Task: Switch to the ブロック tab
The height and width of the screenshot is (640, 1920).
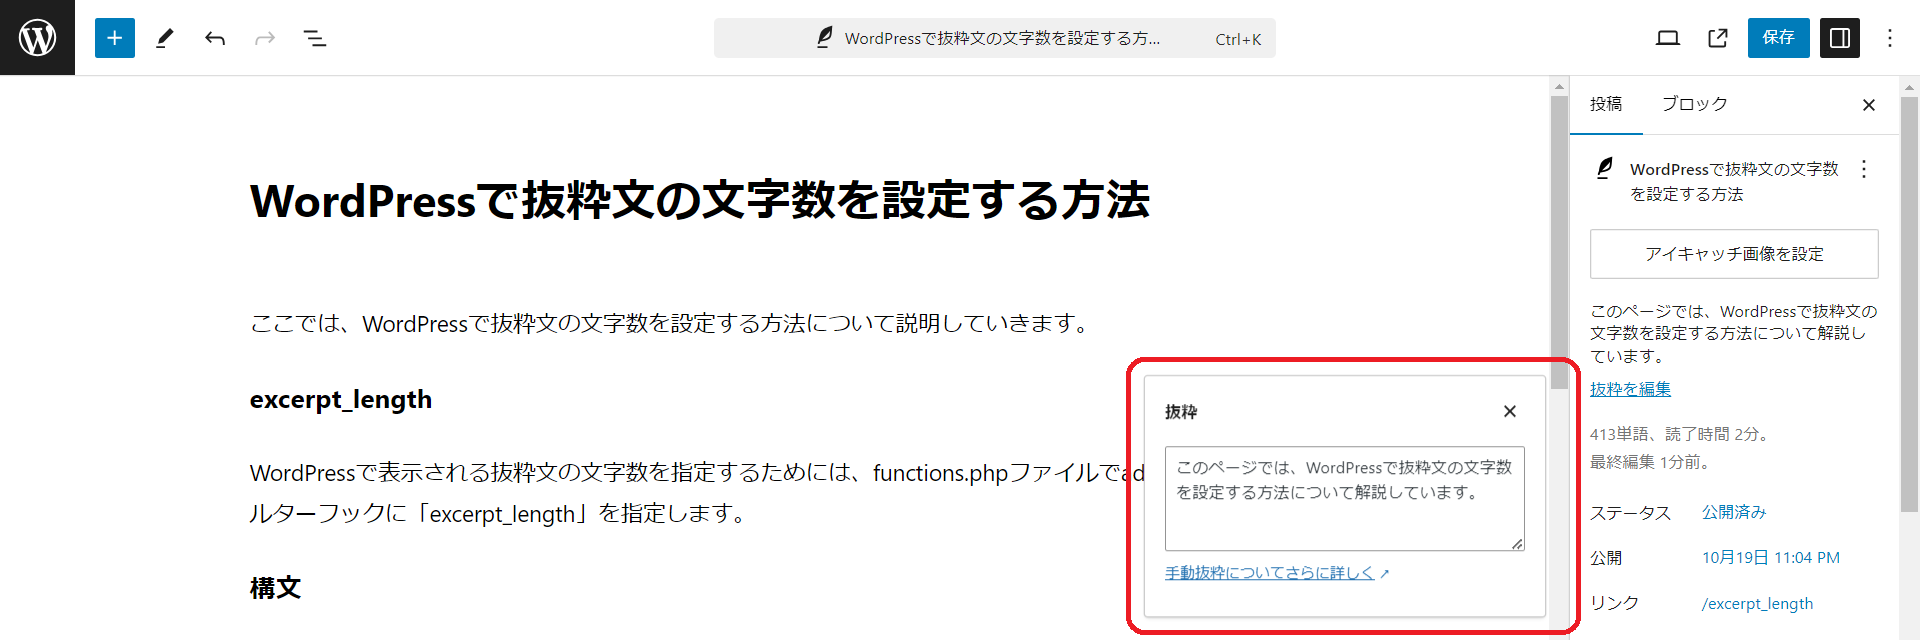Action: coord(1694,104)
